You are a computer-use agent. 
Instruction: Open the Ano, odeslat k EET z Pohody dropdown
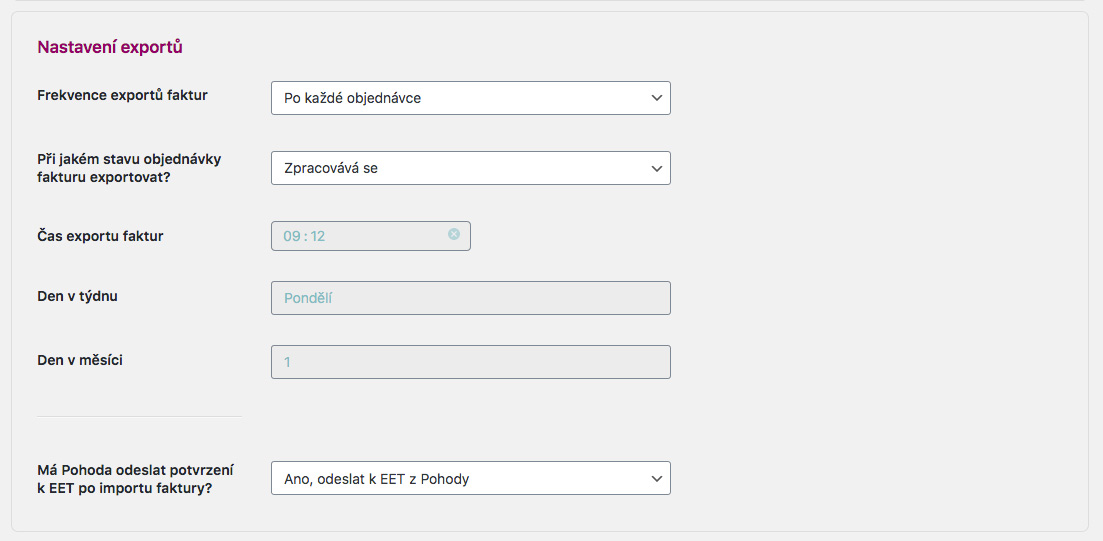tap(471, 478)
